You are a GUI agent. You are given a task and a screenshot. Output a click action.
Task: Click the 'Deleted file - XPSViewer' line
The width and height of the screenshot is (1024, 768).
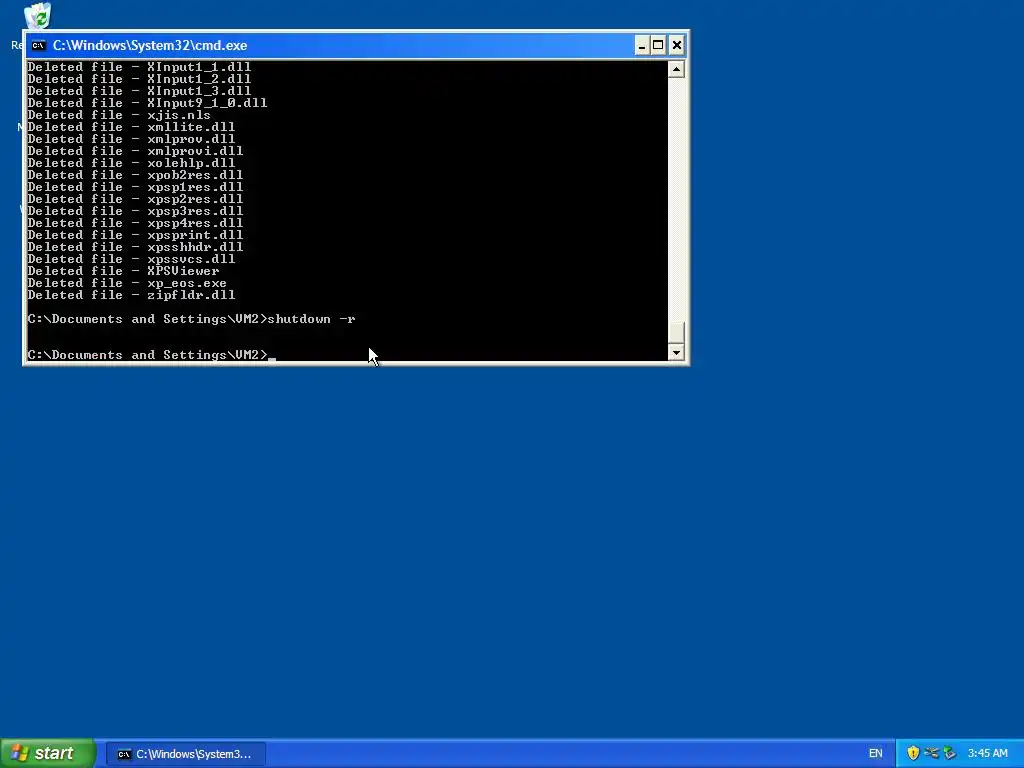tap(123, 271)
